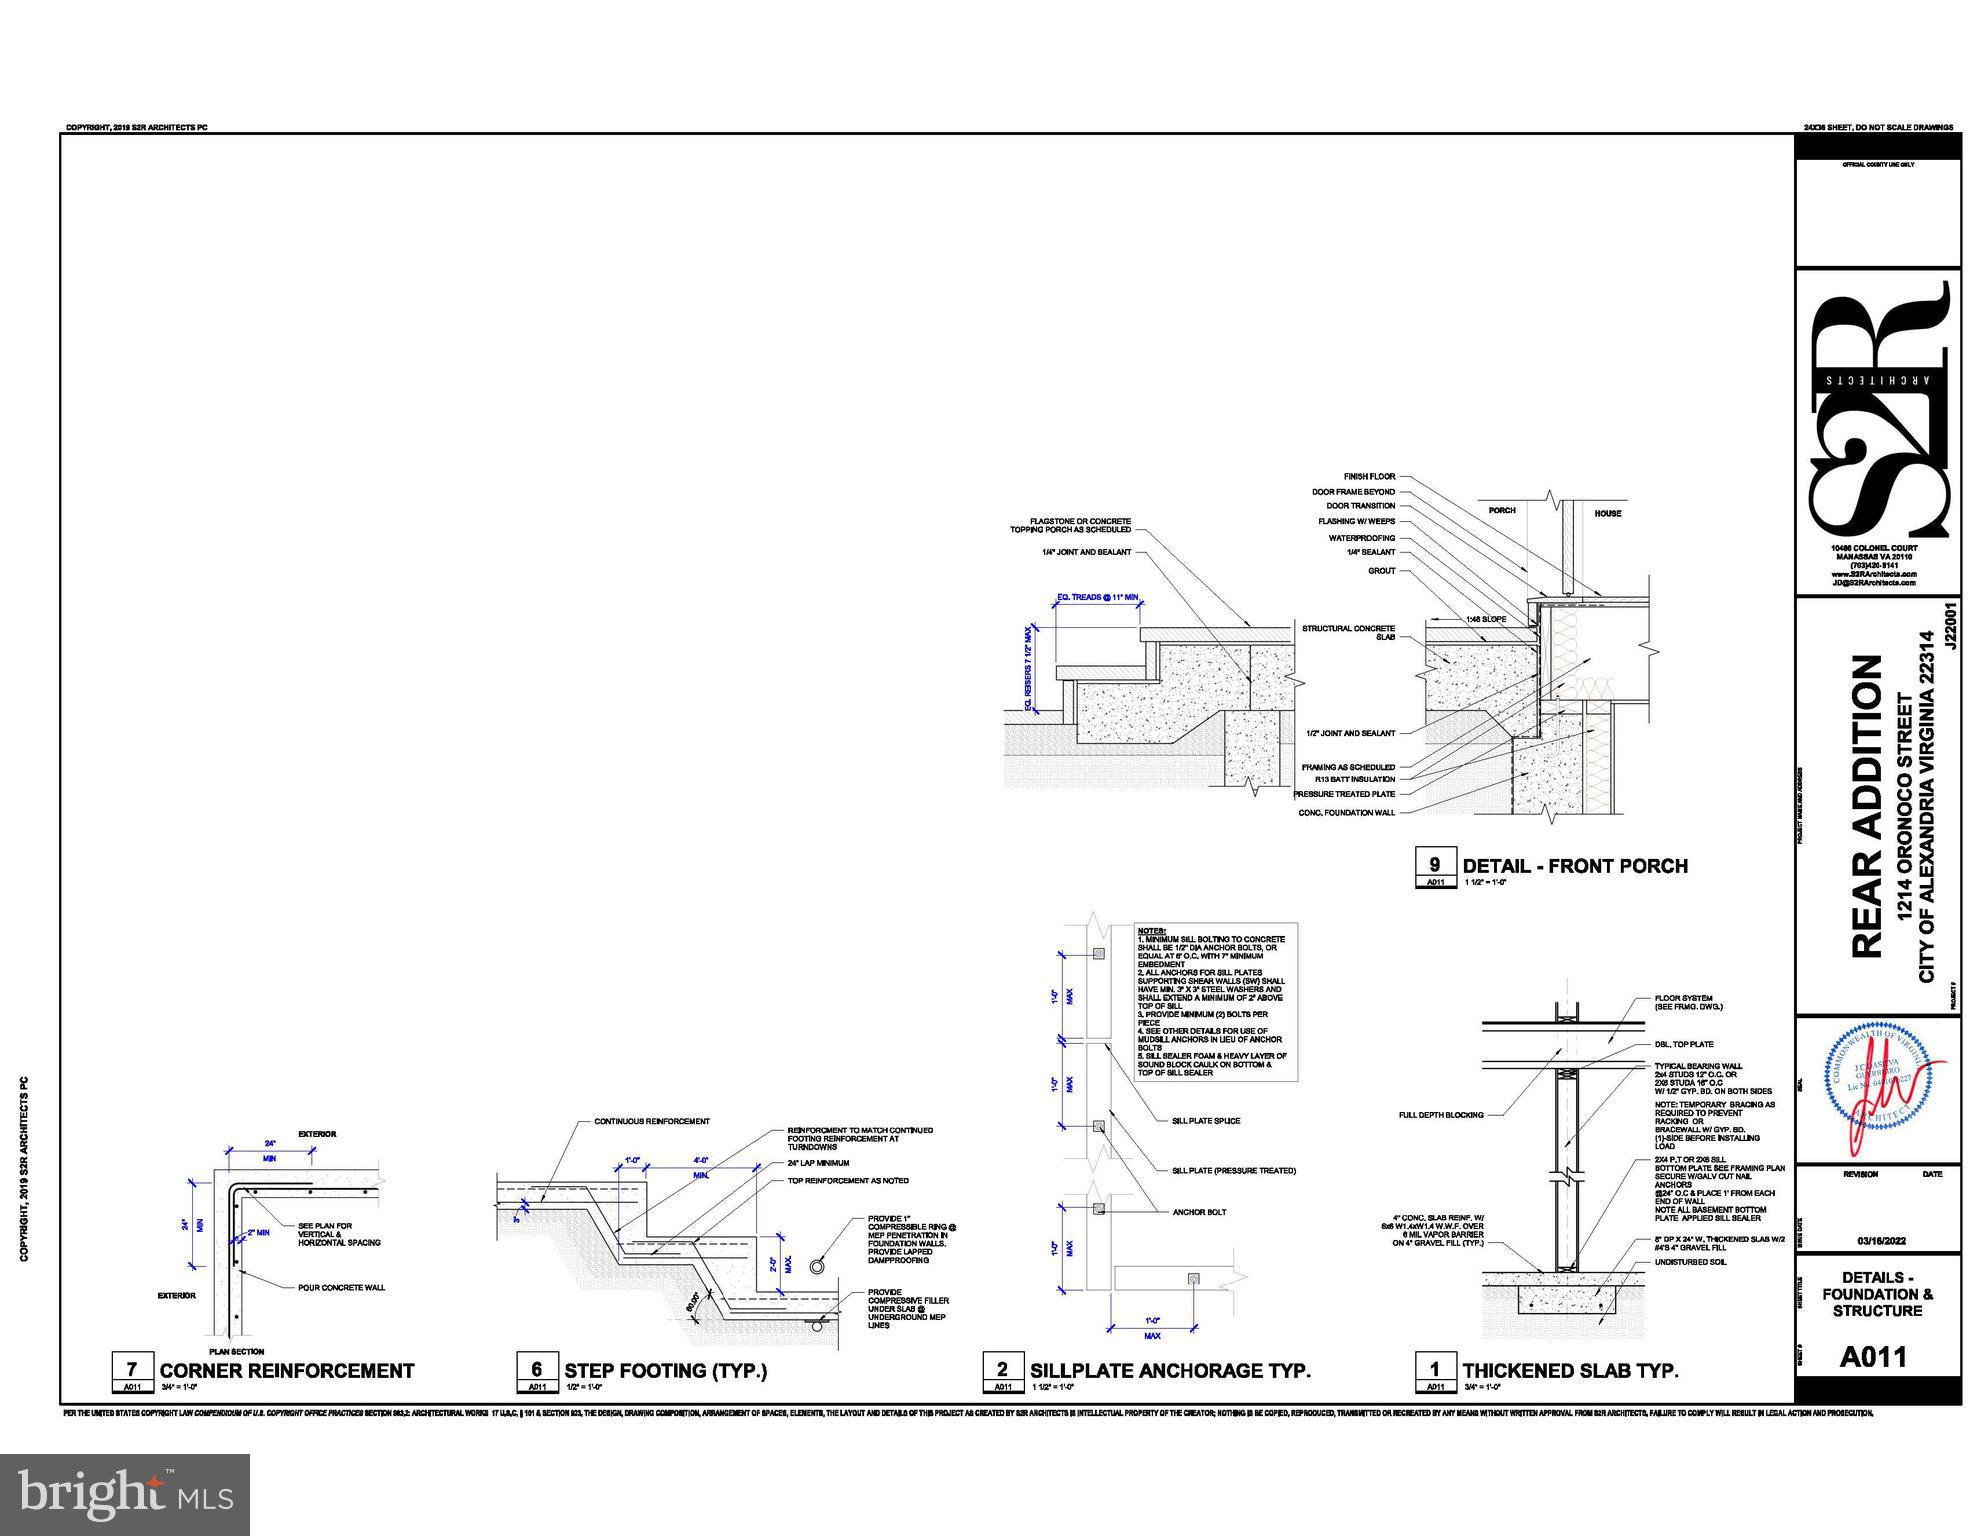1988x1536 pixels.
Task: Select the detail number 9 tag box
Action: click(x=1435, y=866)
